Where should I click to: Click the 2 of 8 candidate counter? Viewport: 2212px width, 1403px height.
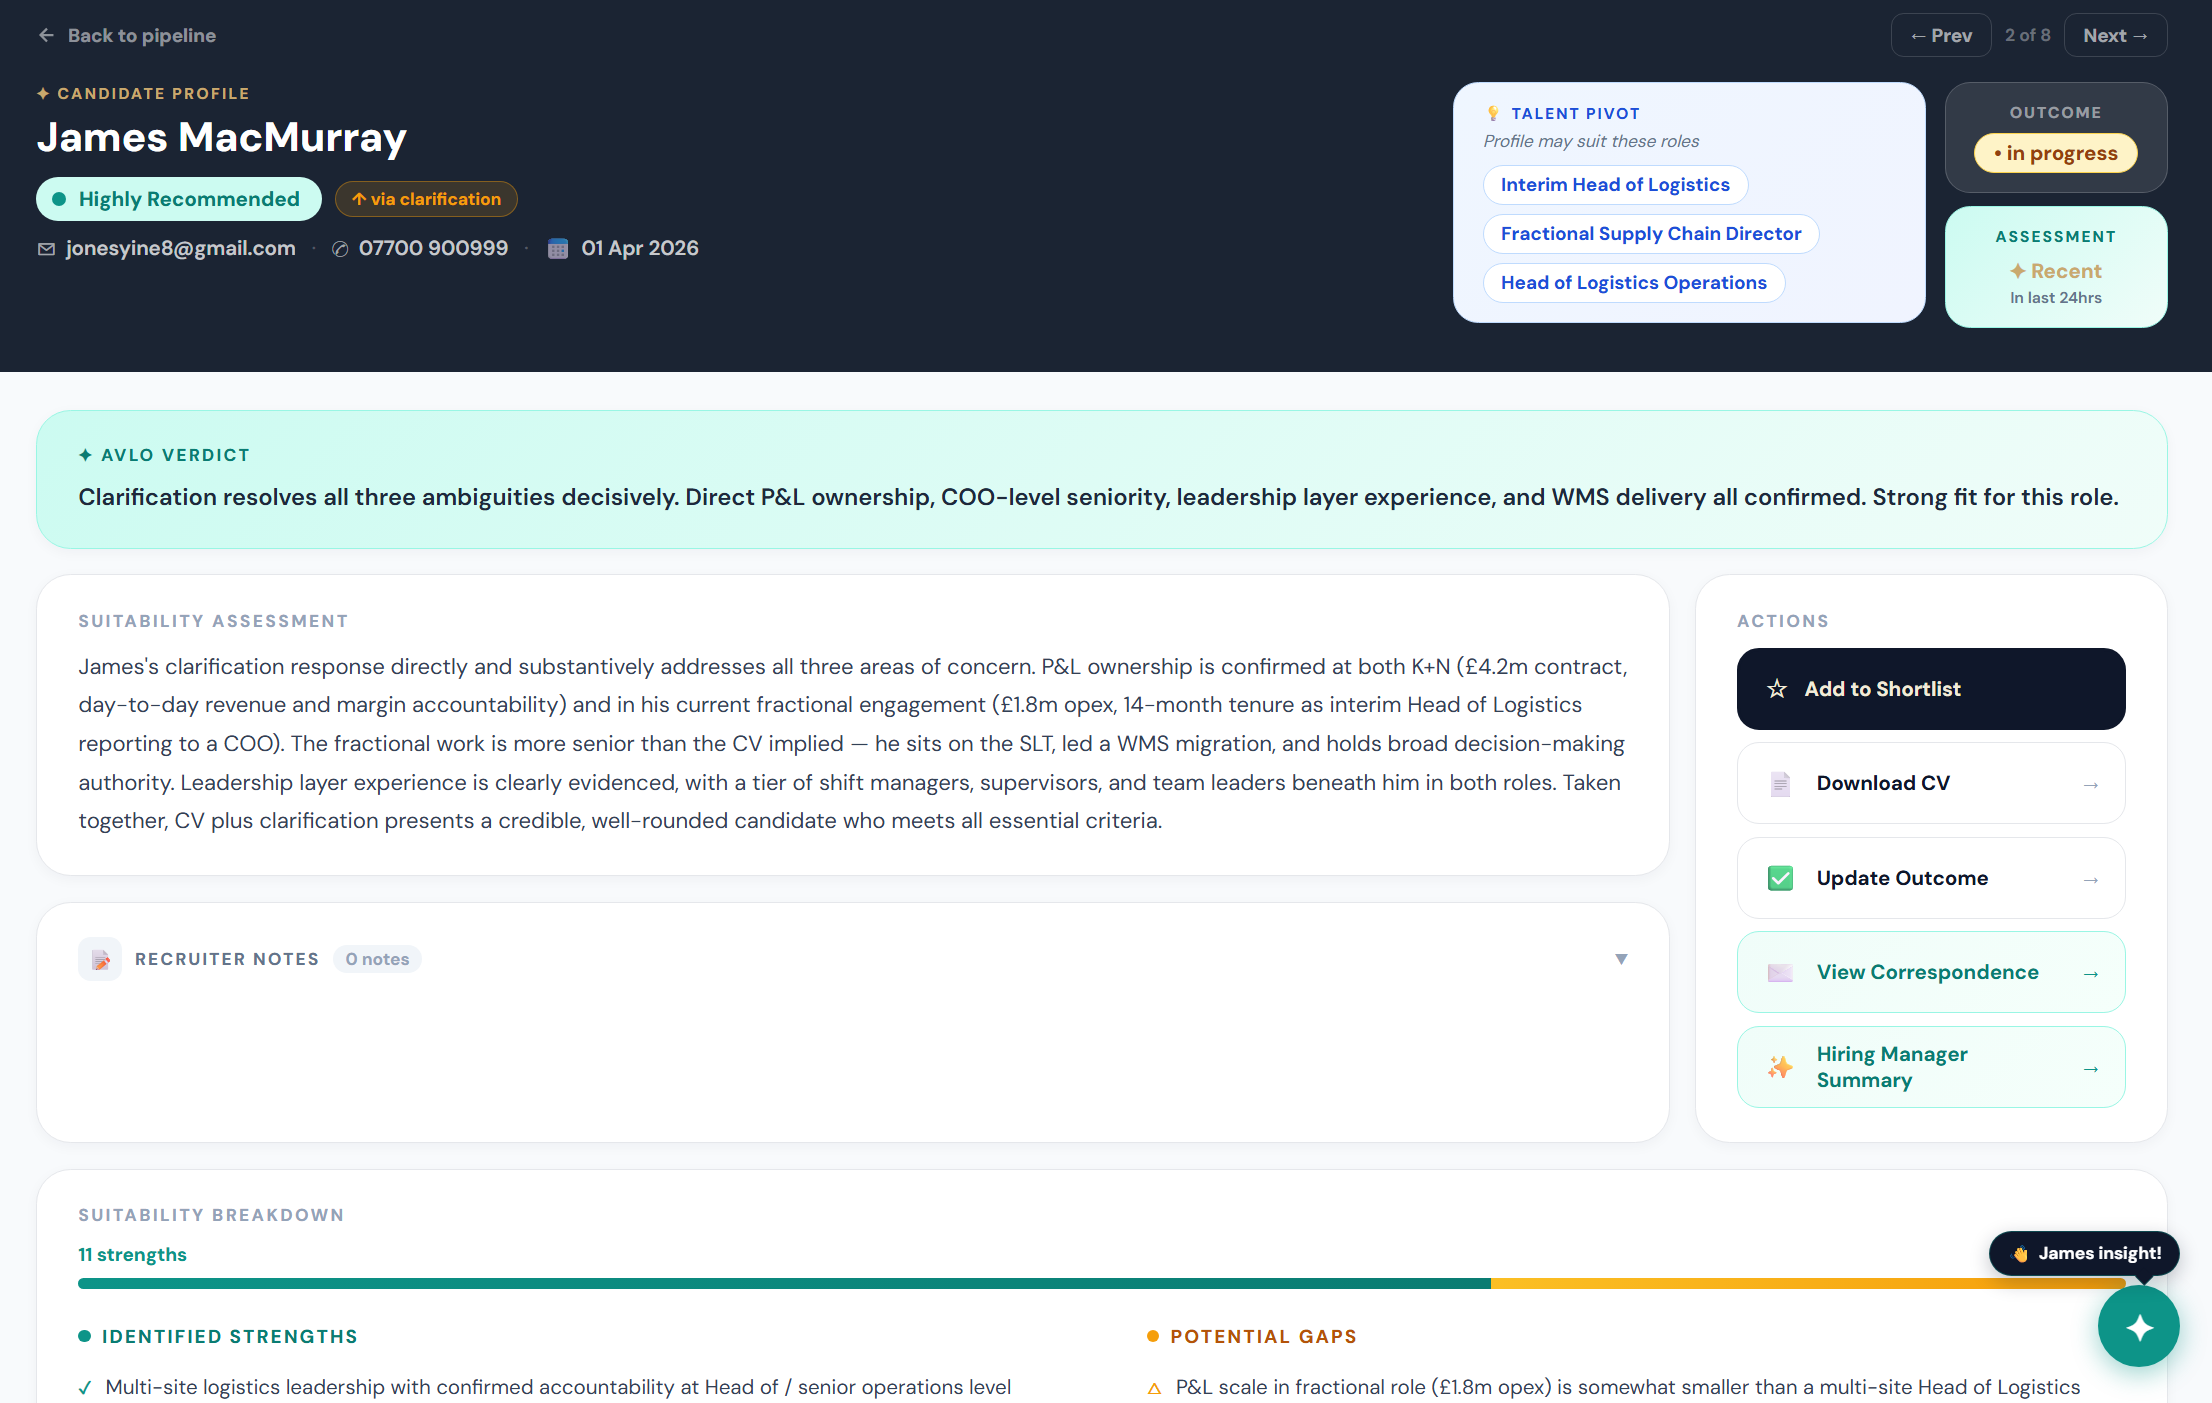tap(2027, 35)
